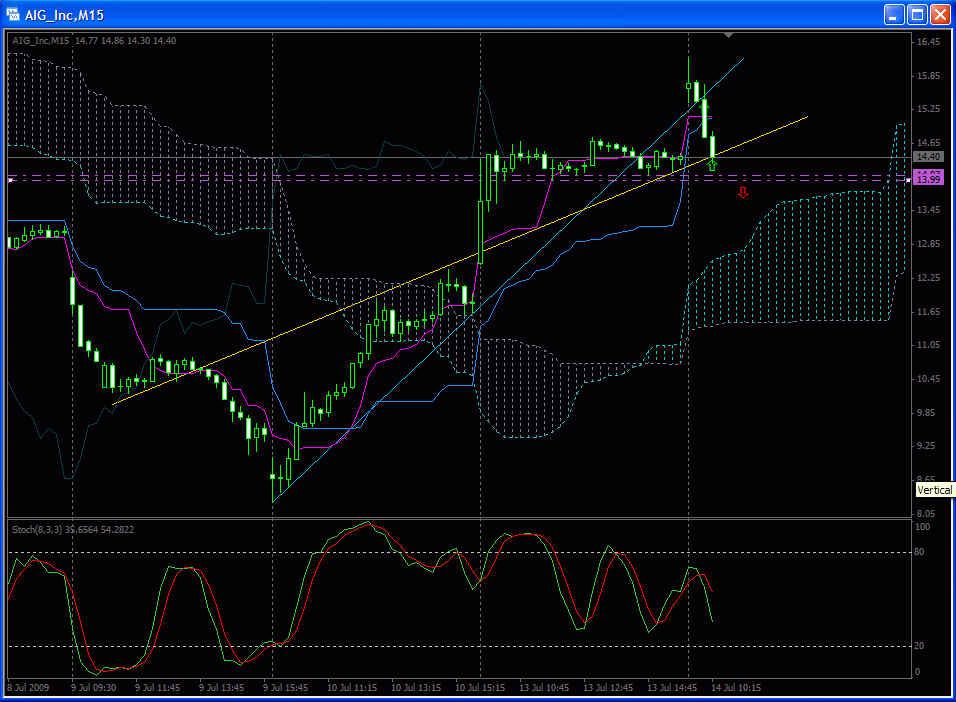Image resolution: width=956 pixels, height=702 pixels.
Task: Click price axis value 14.65
Action: pyautogui.click(x=928, y=143)
